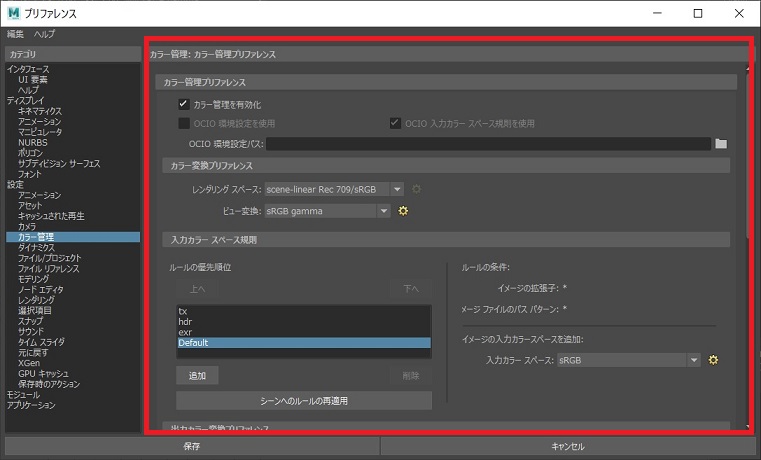
Task: Select ヘルプ in category list
Action: pyautogui.click(x=28, y=90)
